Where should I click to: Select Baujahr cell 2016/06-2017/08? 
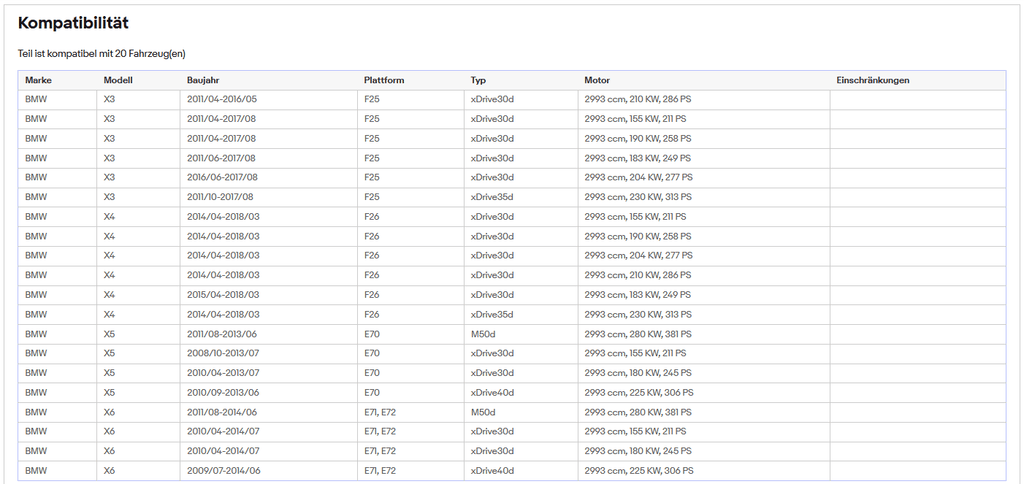pos(222,177)
